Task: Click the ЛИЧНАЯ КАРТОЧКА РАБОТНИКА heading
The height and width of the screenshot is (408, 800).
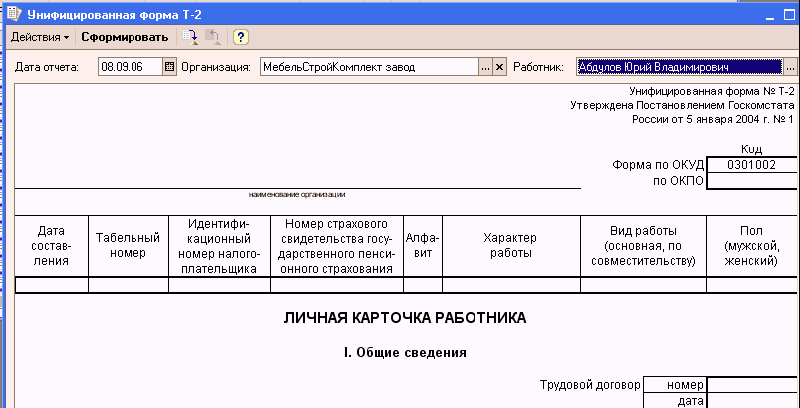Action: pyautogui.click(x=405, y=318)
